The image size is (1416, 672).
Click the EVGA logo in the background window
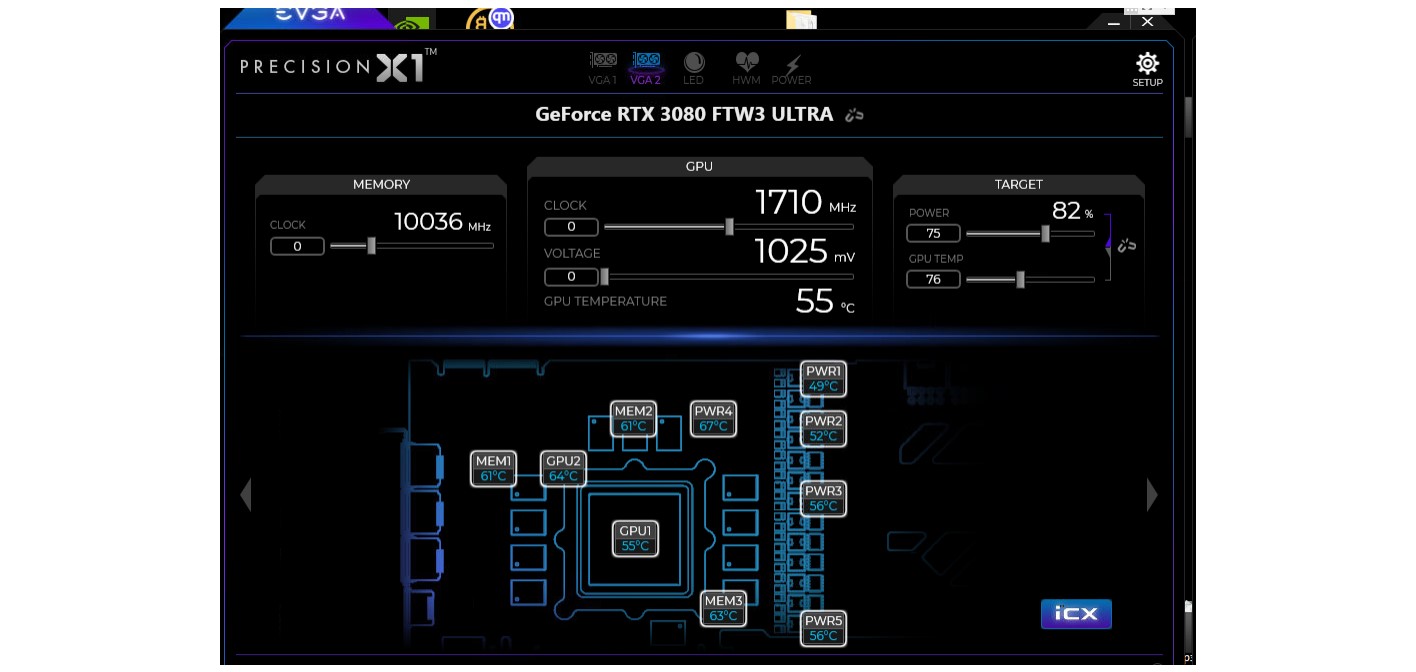click(310, 15)
